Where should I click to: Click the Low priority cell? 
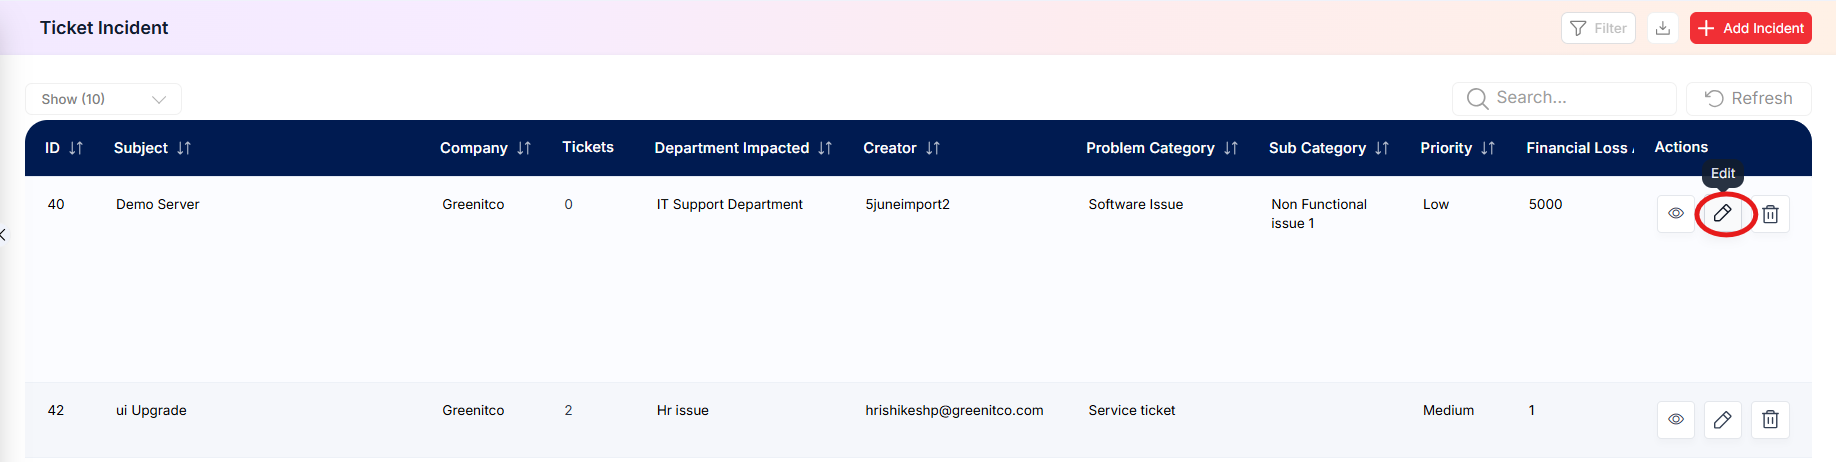click(x=1436, y=204)
